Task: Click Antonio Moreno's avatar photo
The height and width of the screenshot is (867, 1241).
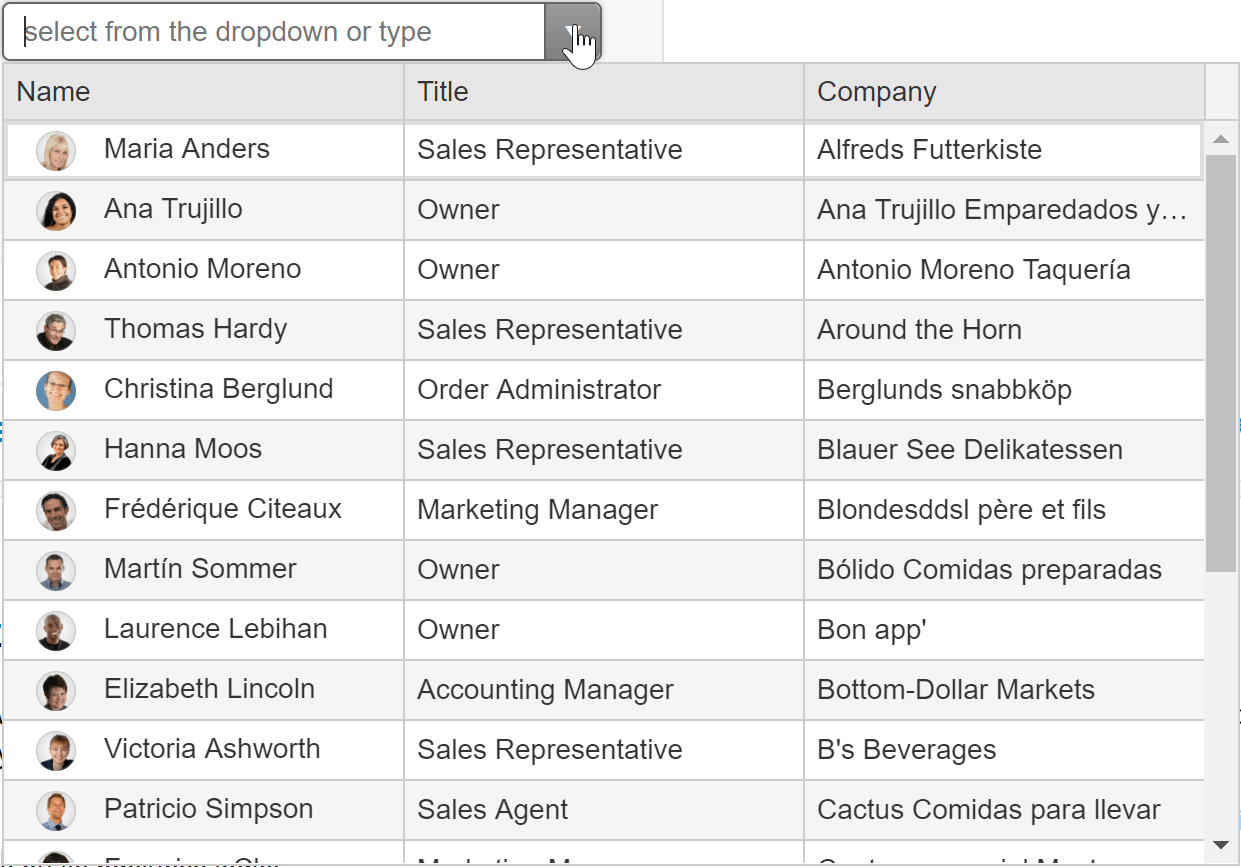Action: click(x=56, y=271)
